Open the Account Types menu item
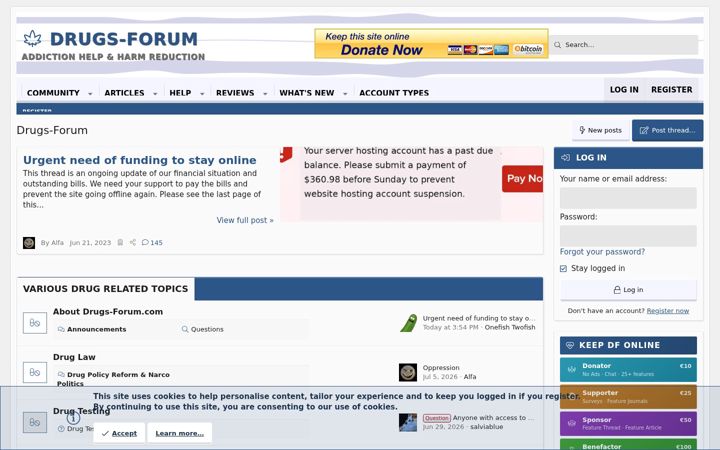 394,93
